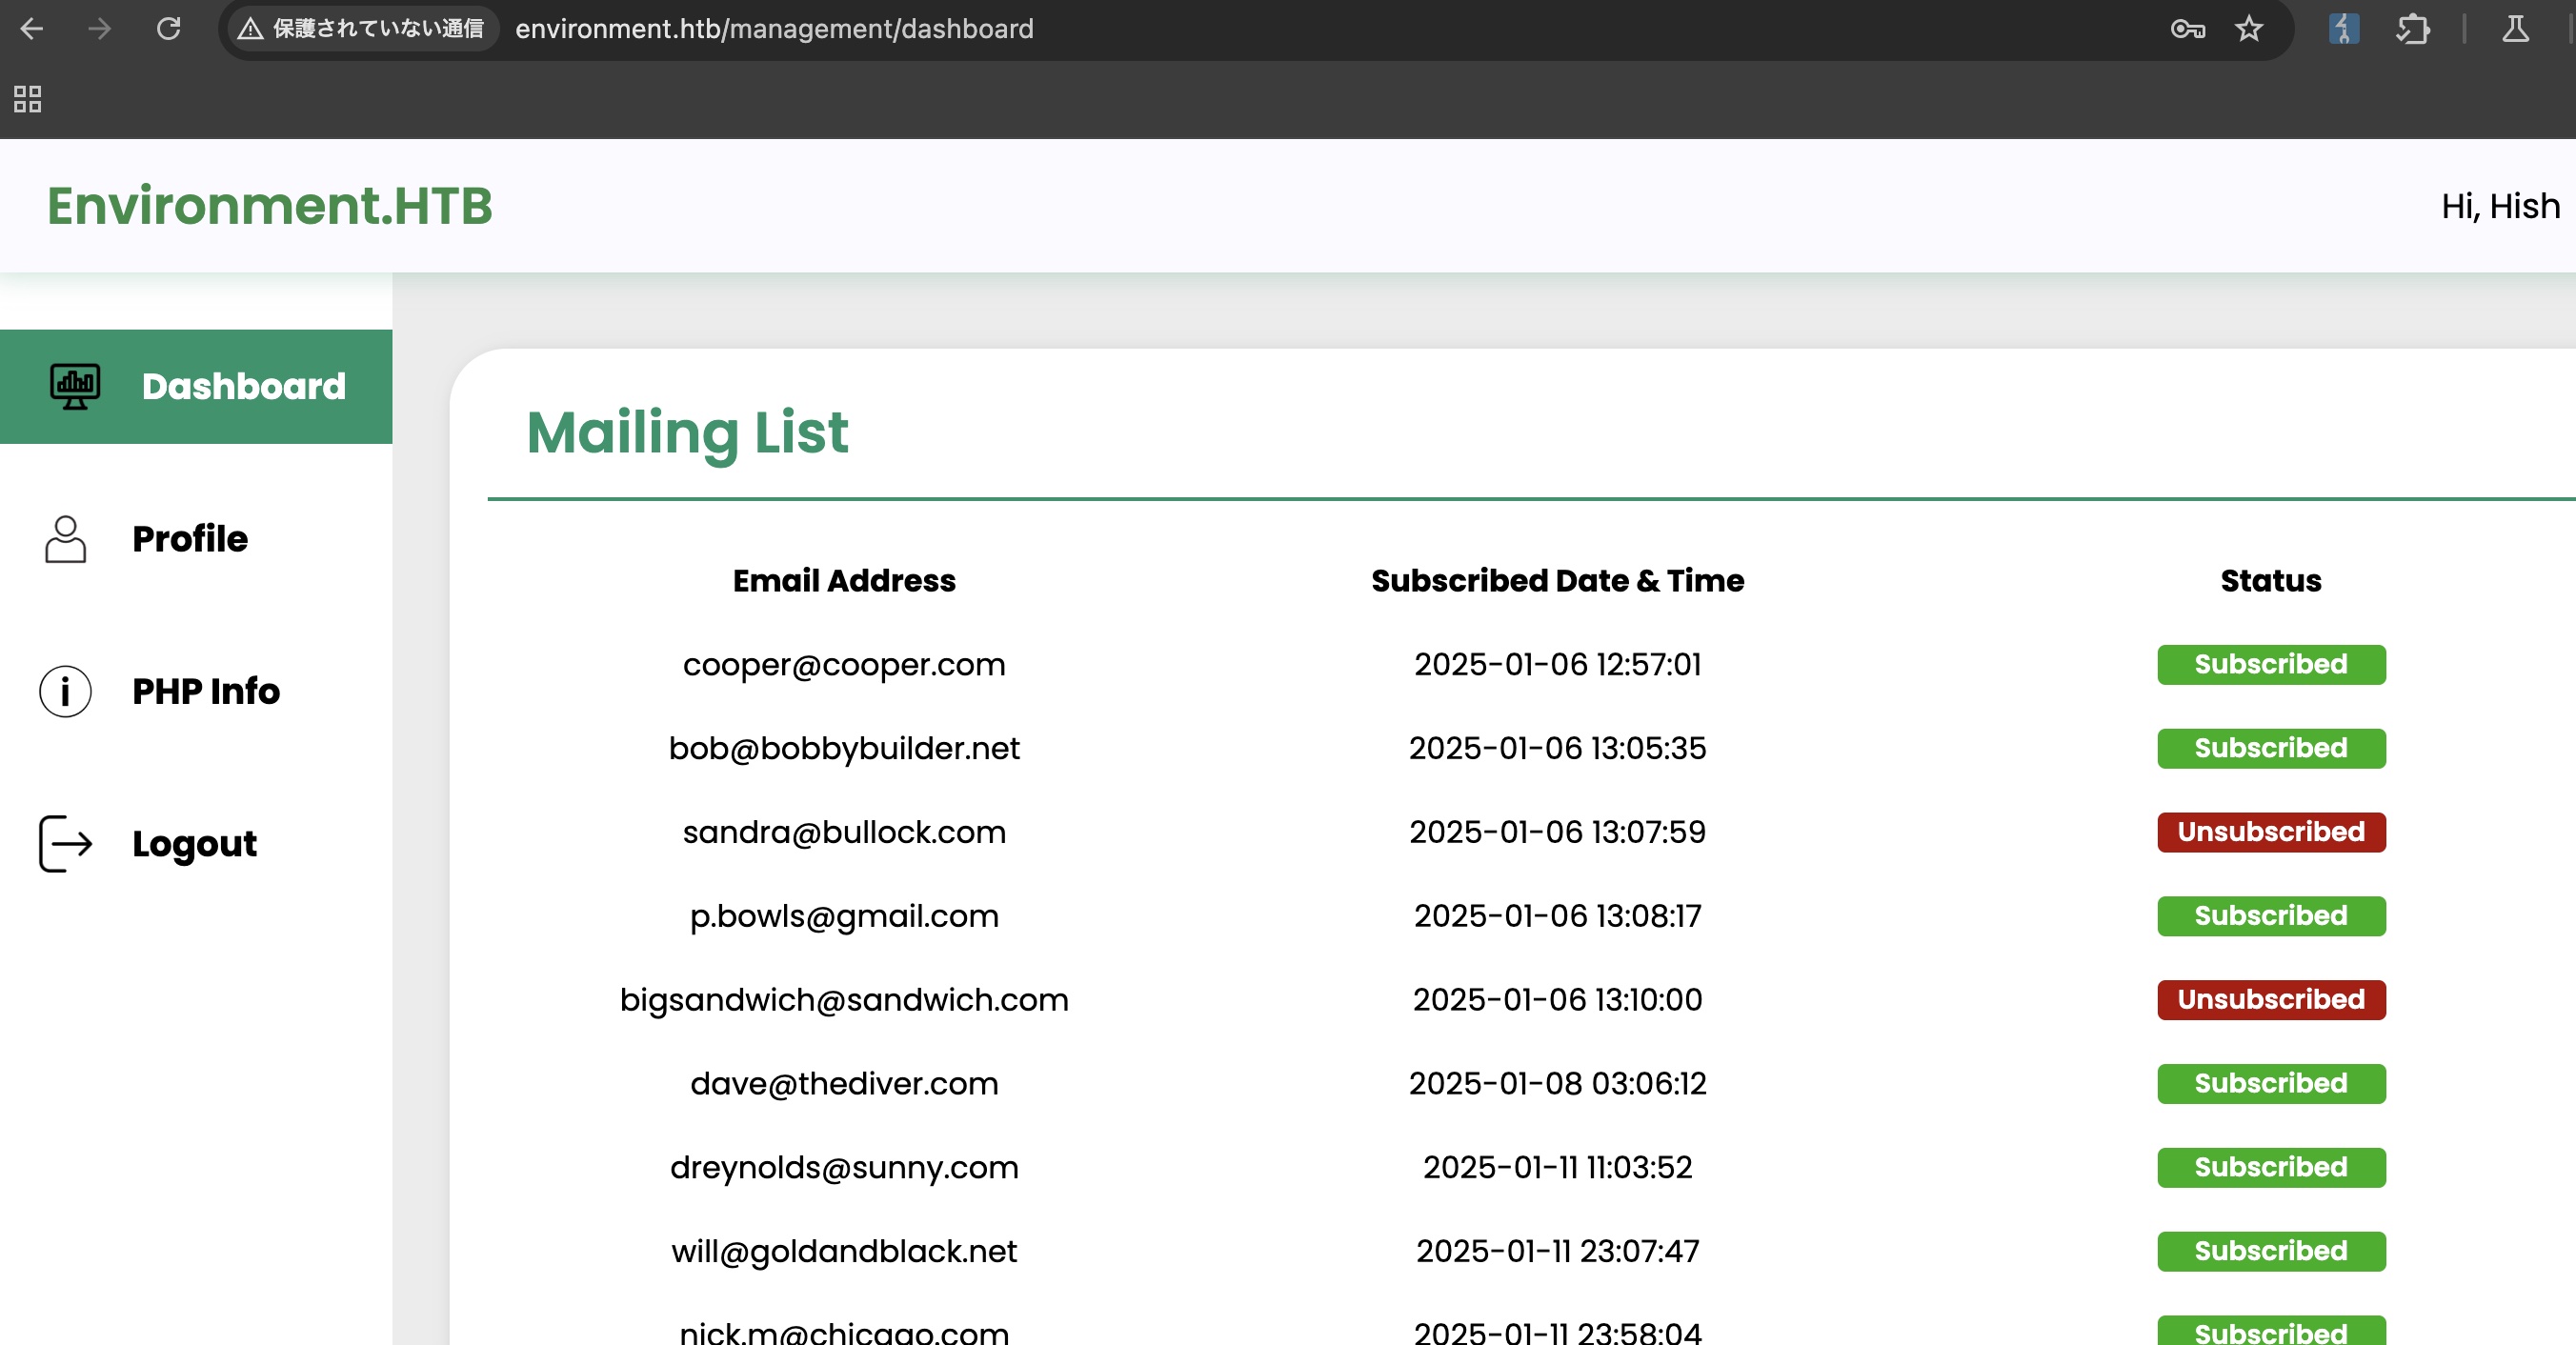Click the apps grid icon in bookmarks bar
Screen dimensions: 2576x1345
point(27,99)
